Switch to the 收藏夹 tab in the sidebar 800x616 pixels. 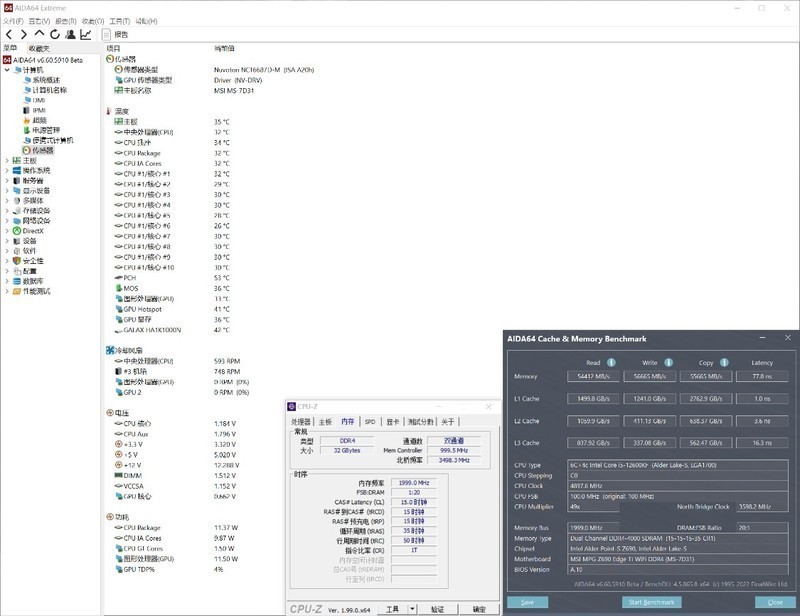39,48
